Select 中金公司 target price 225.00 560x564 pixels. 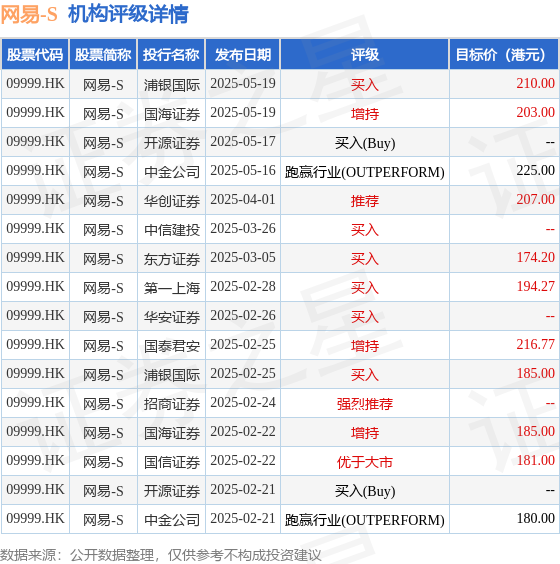536,170
